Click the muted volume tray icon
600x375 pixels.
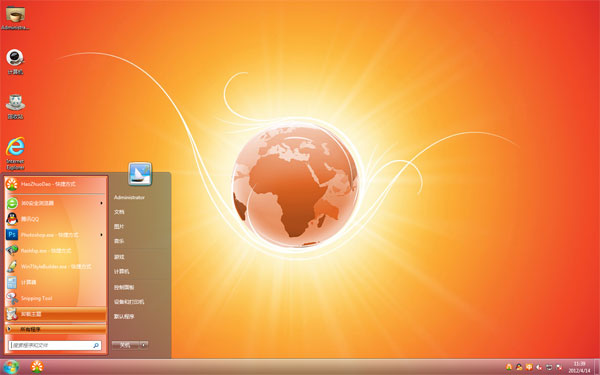[x=539, y=367]
